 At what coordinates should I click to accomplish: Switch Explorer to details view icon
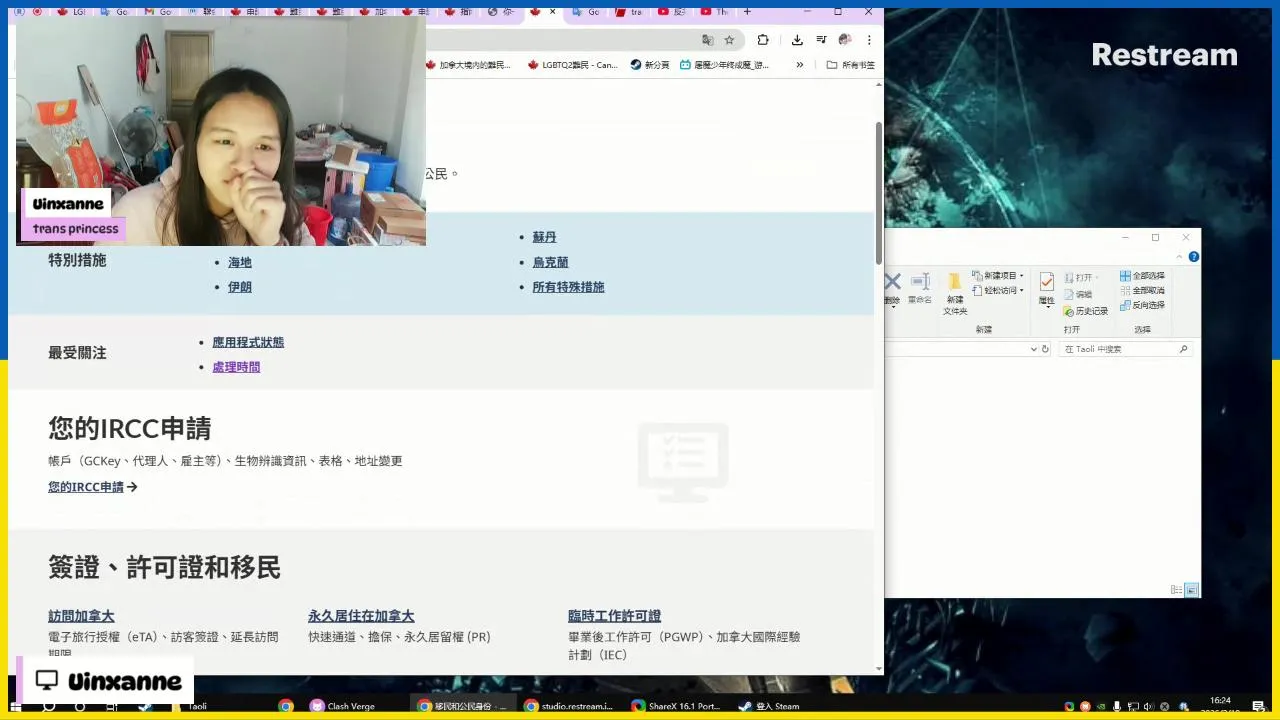click(x=1177, y=590)
